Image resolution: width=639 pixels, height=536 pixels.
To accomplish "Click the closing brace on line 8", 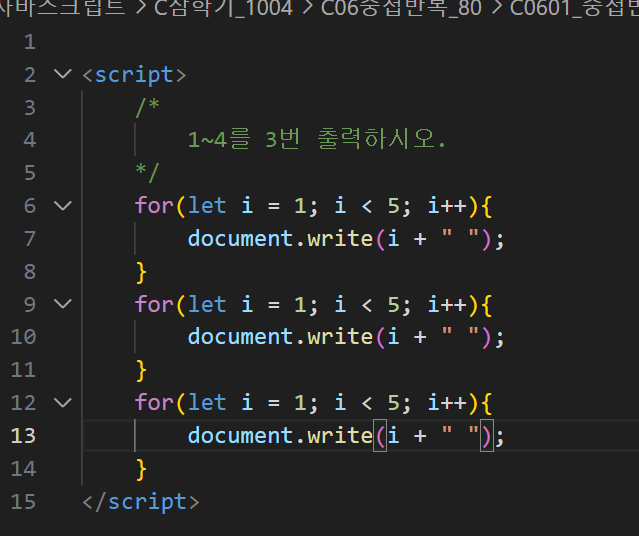I will (x=141, y=272).
